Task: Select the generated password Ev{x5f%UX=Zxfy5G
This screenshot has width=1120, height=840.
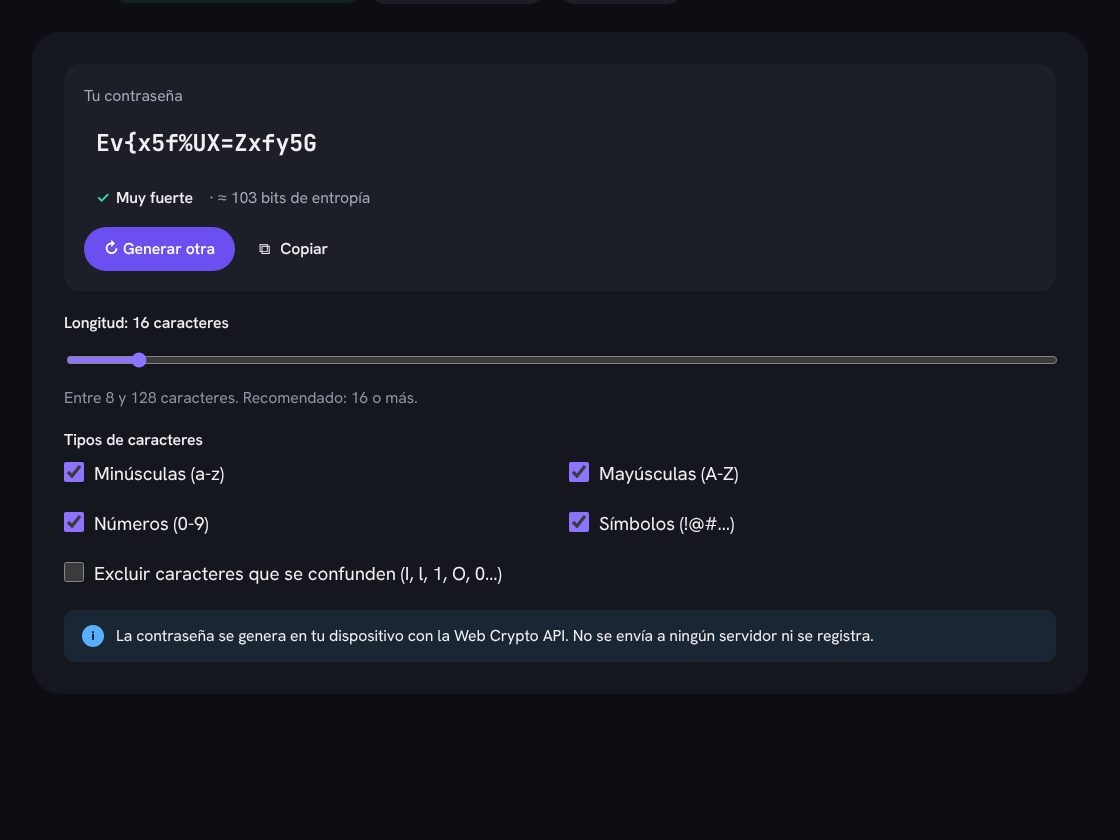Action: [x=206, y=143]
